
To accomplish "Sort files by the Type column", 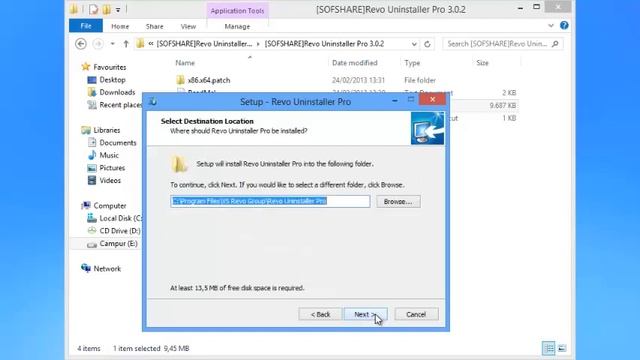I will pyautogui.click(x=412, y=63).
